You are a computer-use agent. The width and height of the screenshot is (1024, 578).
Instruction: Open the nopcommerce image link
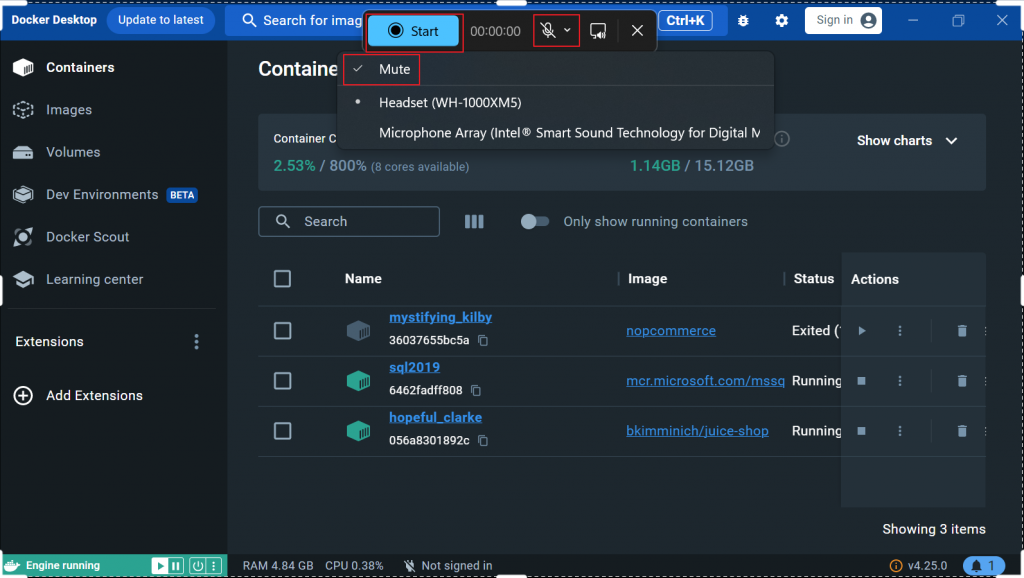click(x=671, y=330)
